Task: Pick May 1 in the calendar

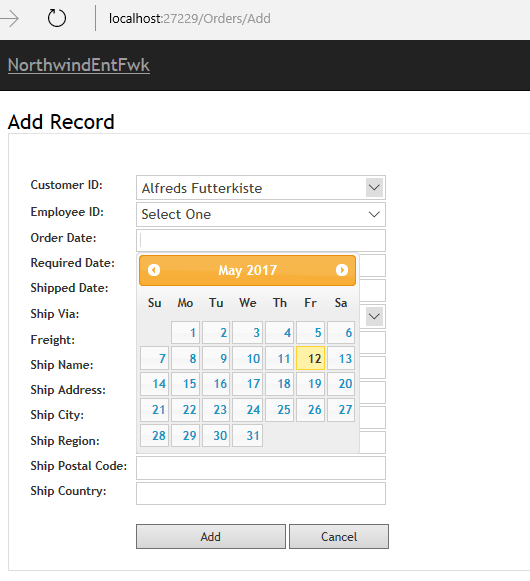Action: point(186,332)
